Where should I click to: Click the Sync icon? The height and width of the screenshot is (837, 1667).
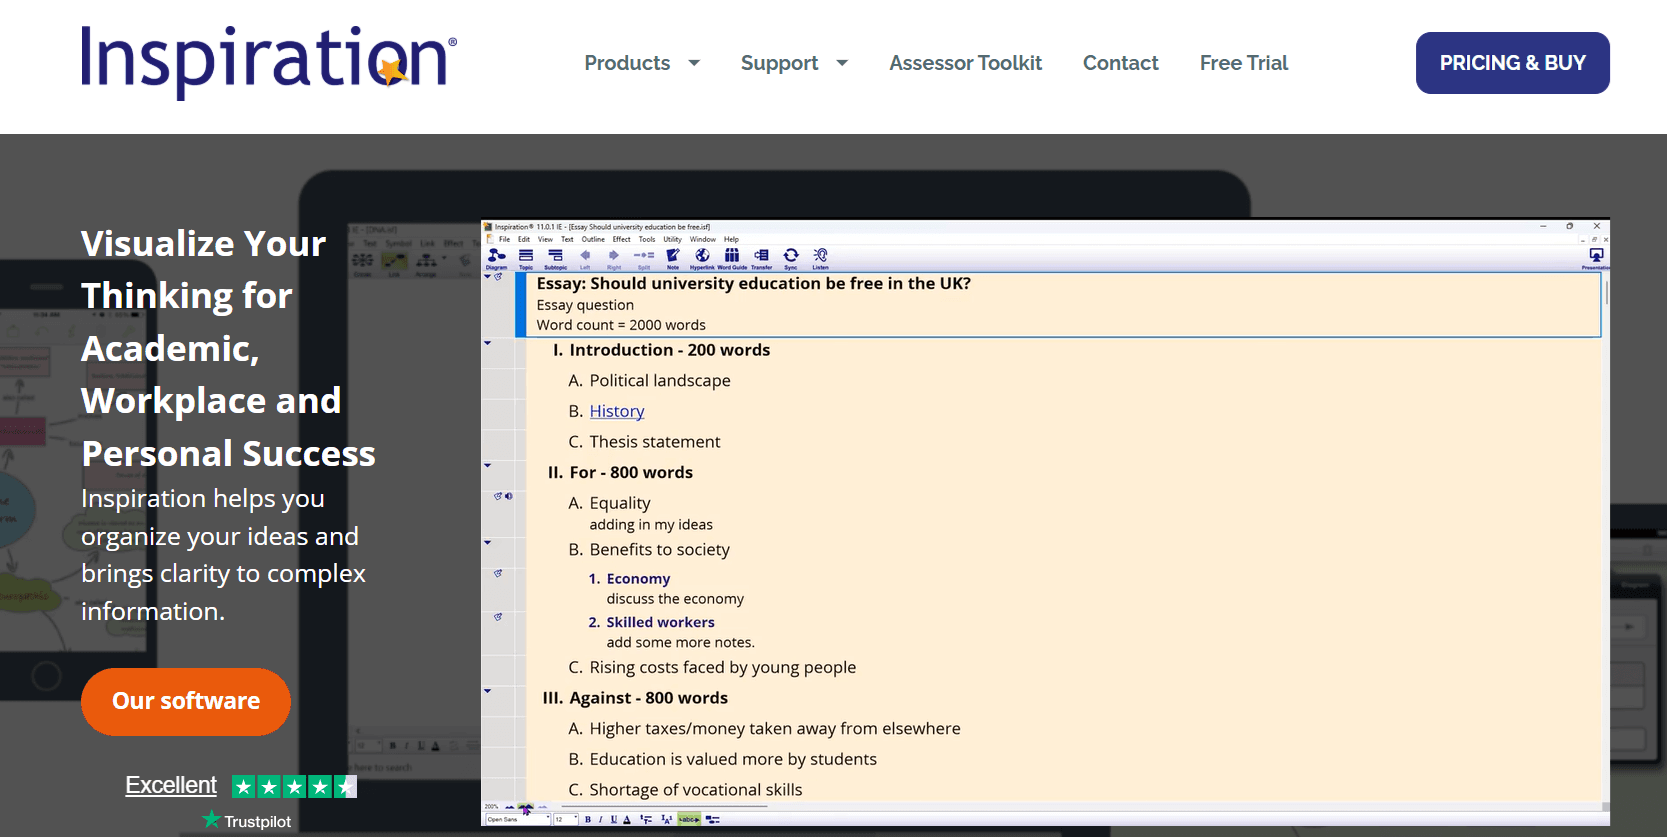[x=791, y=256]
